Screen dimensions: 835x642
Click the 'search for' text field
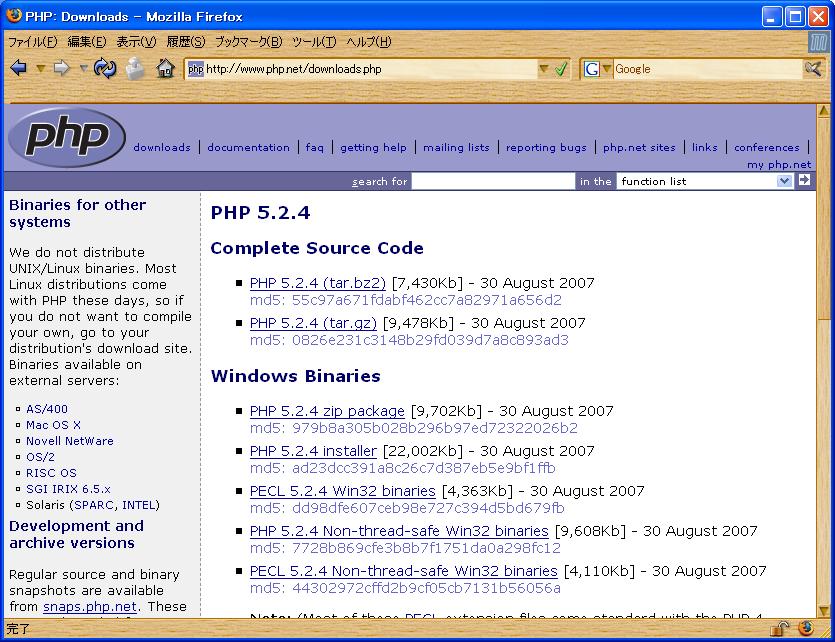(x=493, y=181)
